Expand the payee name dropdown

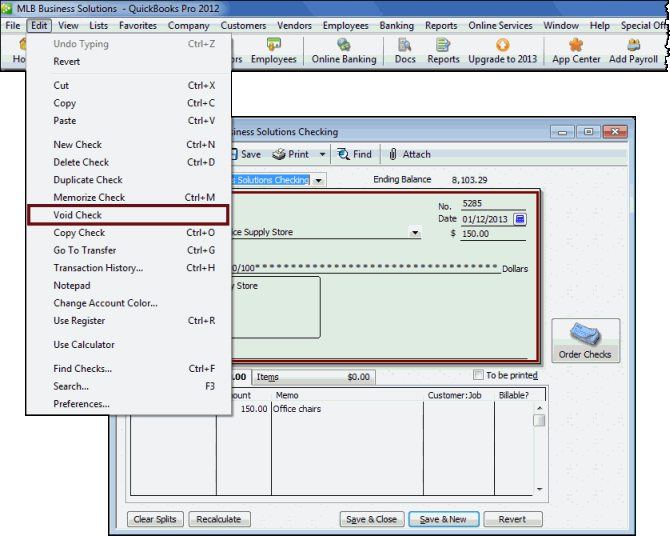[x=415, y=233]
